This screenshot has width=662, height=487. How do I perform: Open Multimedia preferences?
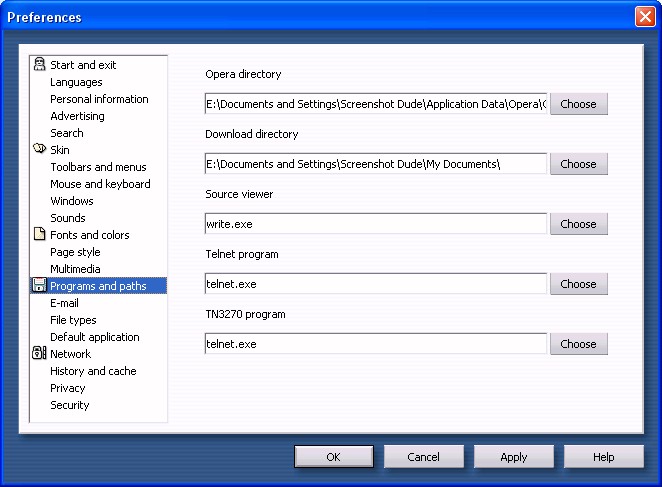75,269
